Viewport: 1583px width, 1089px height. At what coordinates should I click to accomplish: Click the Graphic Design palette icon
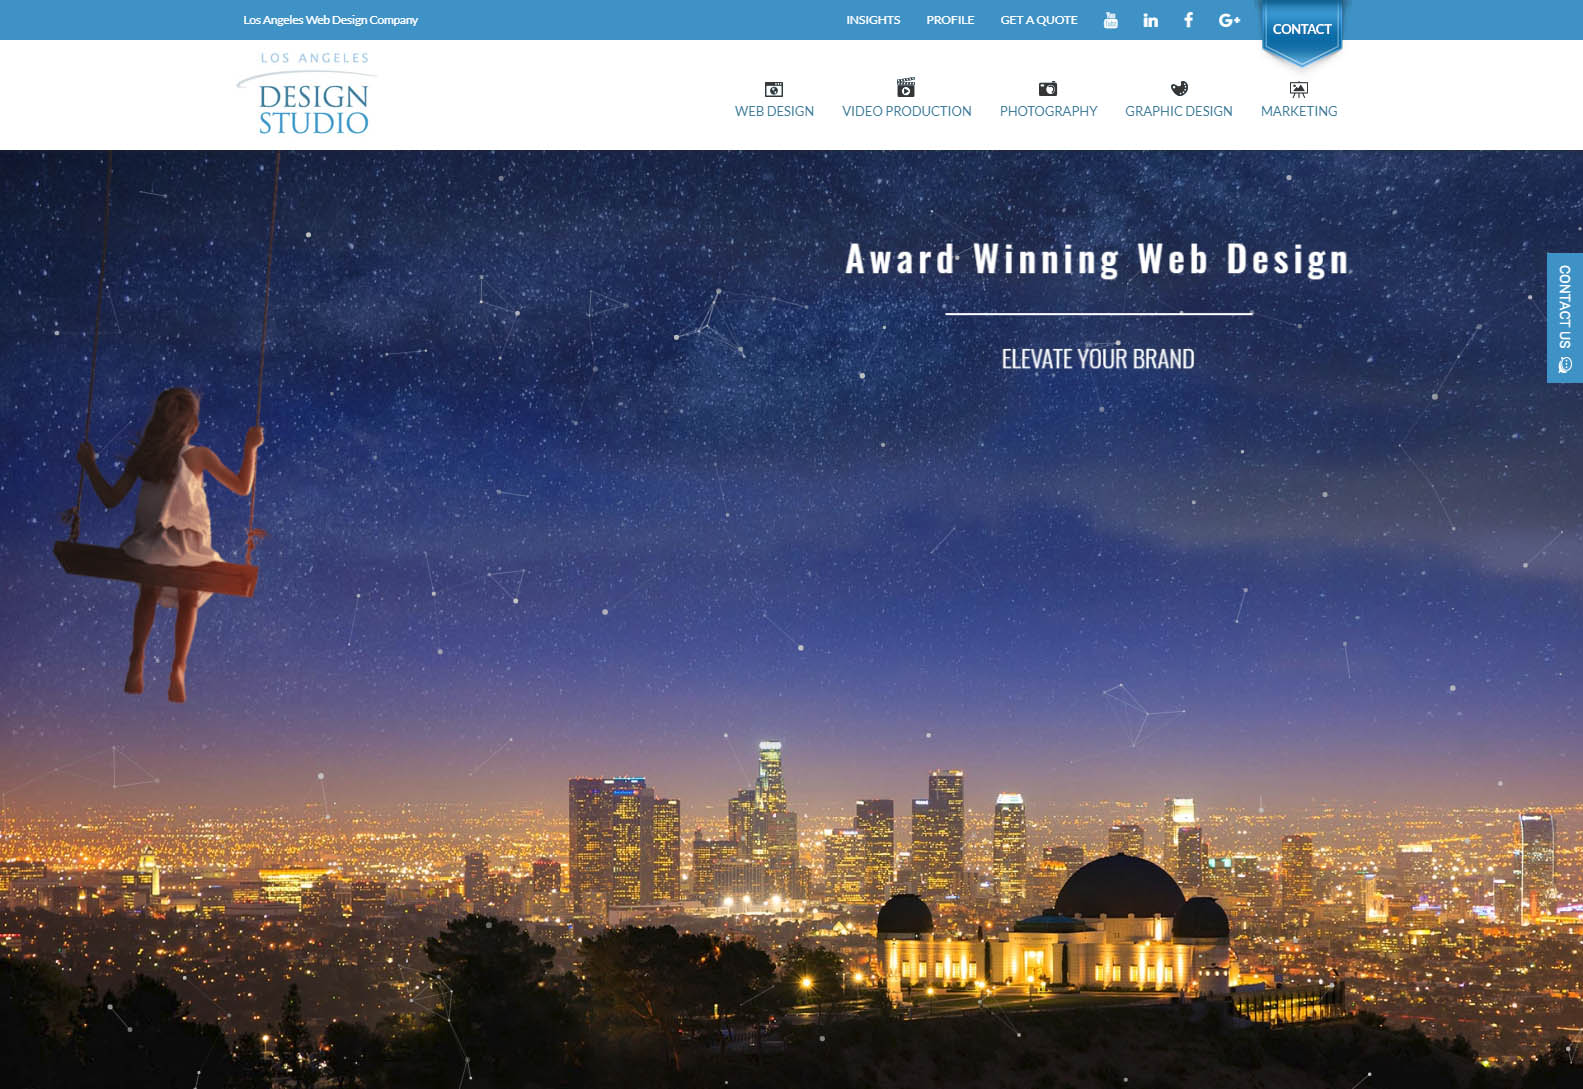1179,88
